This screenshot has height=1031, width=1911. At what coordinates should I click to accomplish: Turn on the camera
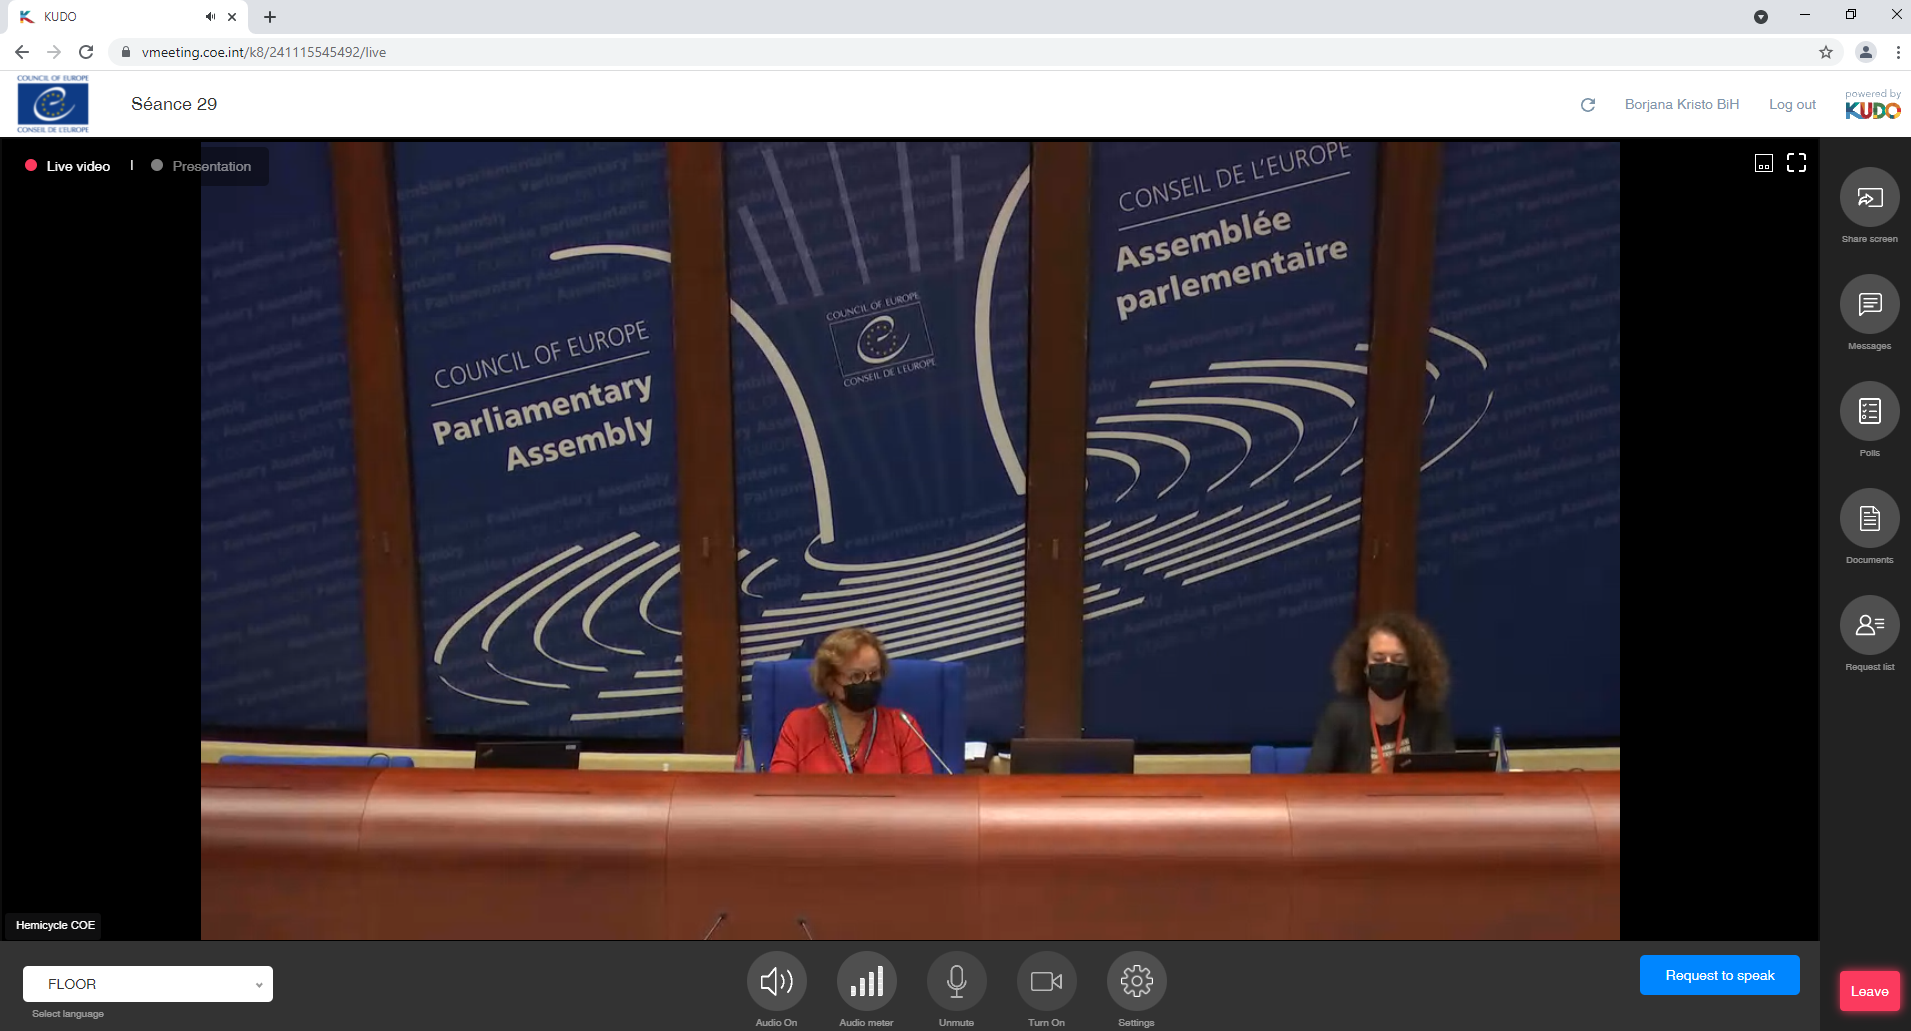[1046, 982]
